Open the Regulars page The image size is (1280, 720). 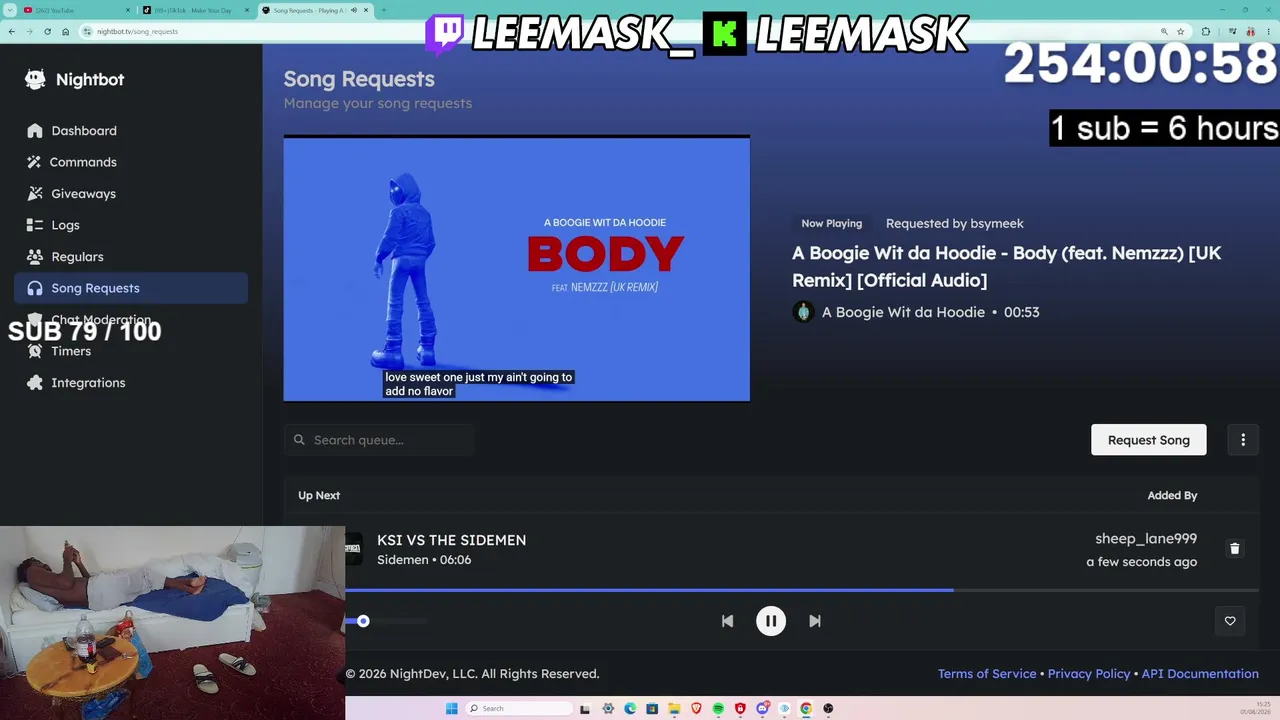pyautogui.click(x=131, y=257)
